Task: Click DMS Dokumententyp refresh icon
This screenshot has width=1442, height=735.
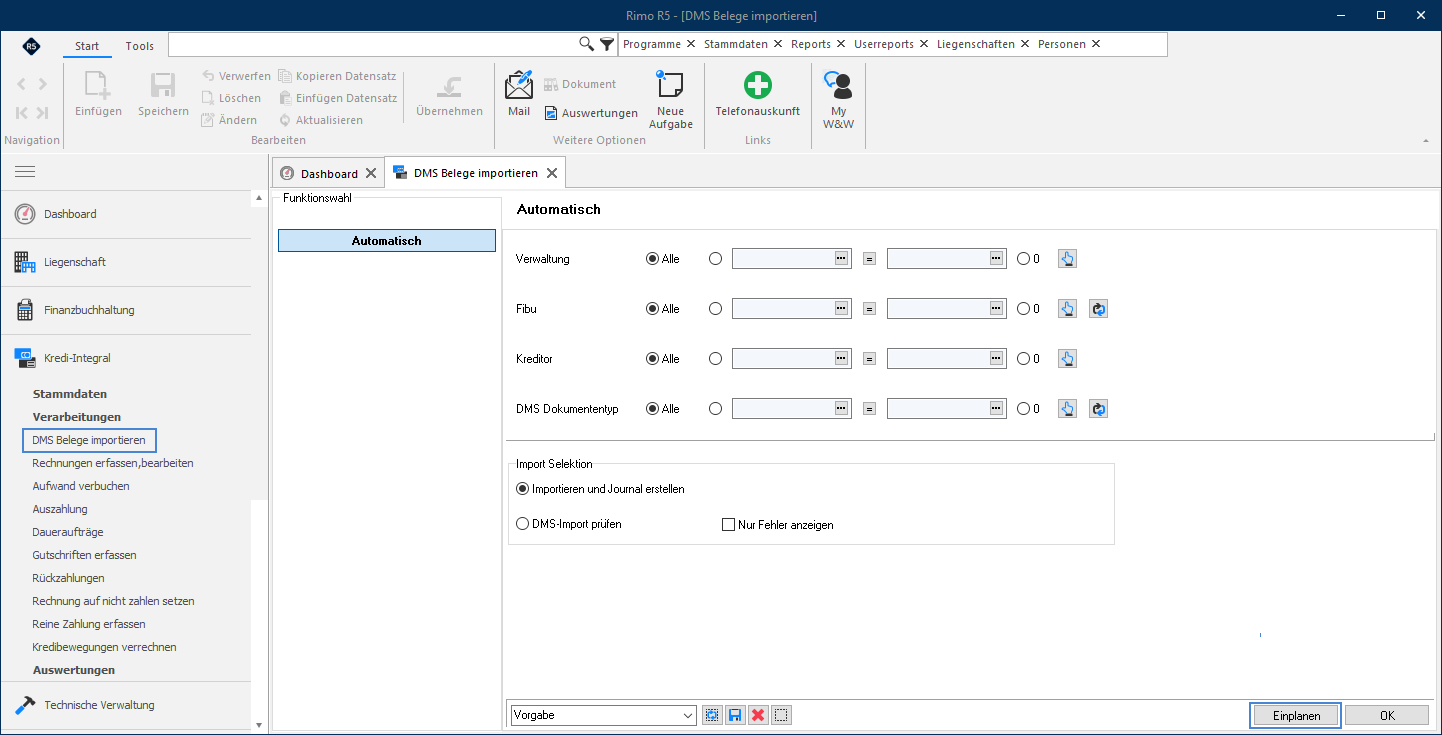Action: pyautogui.click(x=1098, y=409)
